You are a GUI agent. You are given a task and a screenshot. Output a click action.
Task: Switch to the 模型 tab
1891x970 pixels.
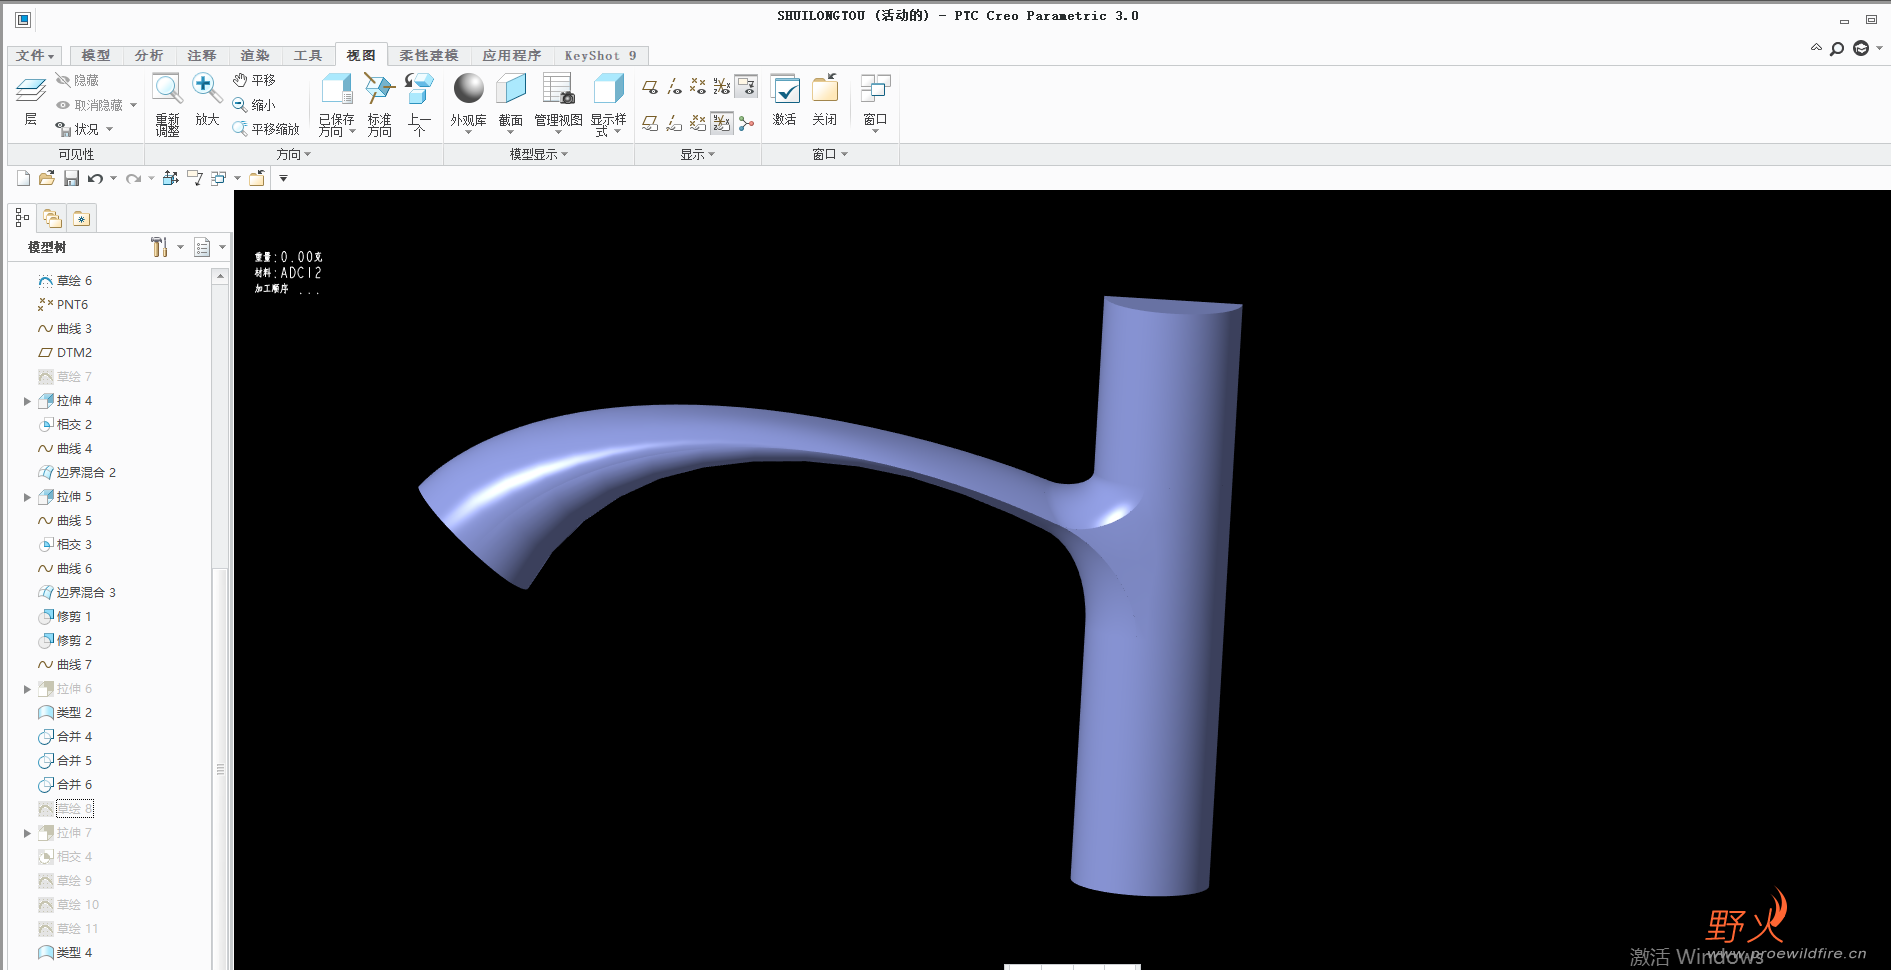(x=96, y=56)
